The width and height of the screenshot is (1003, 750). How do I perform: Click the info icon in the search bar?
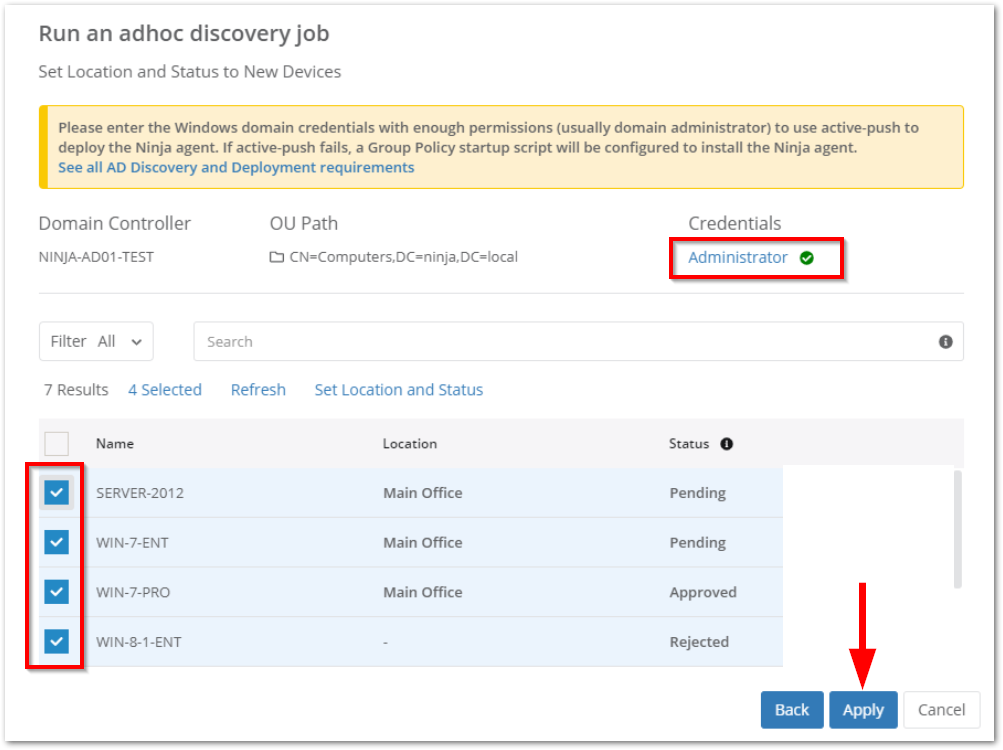pyautogui.click(x=948, y=341)
